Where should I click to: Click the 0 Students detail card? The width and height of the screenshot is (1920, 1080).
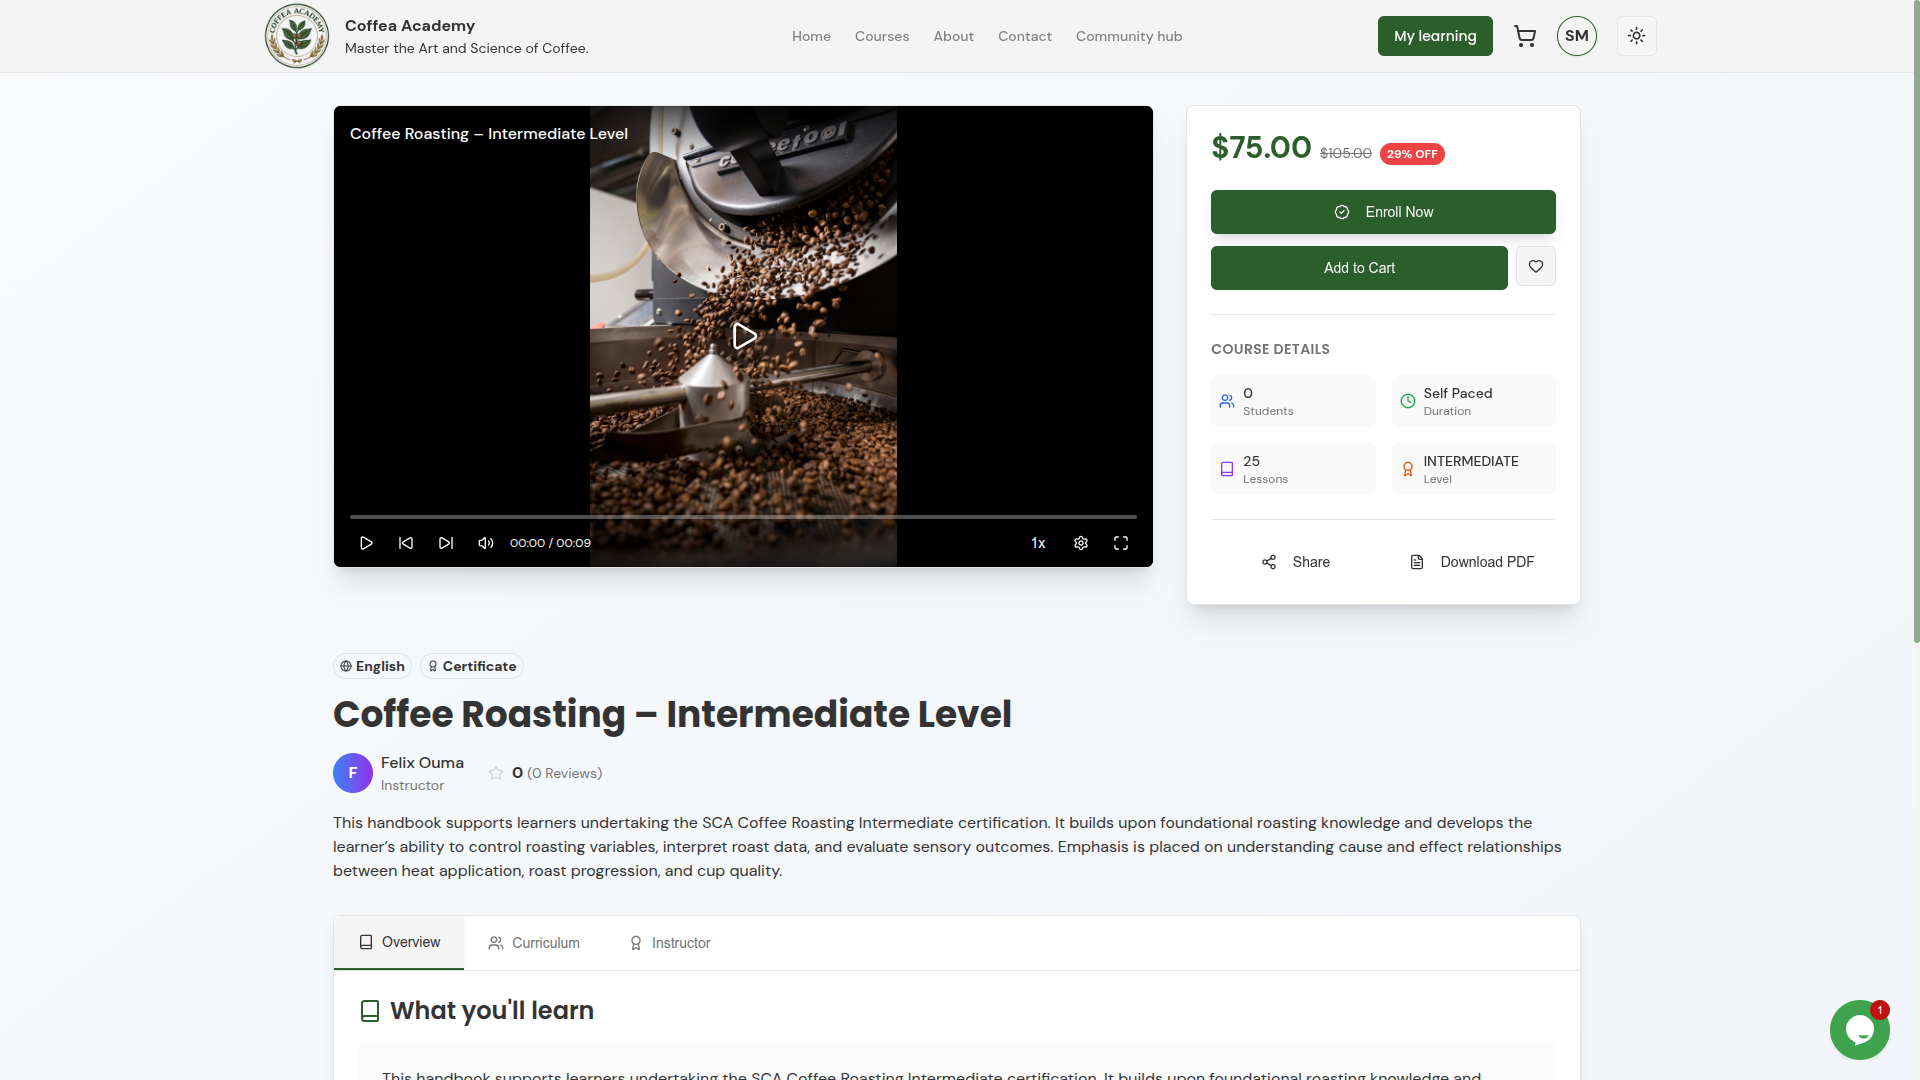[x=1293, y=401]
